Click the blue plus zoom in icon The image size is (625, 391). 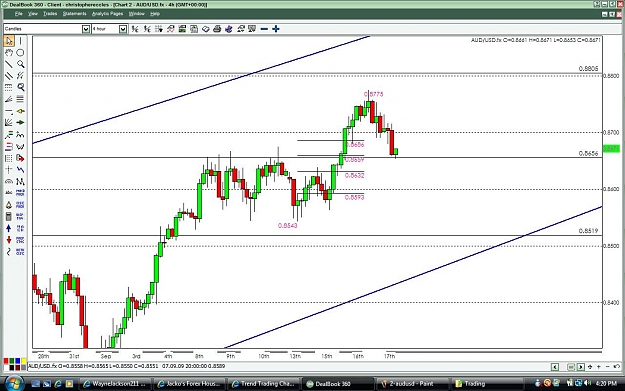coord(275,29)
